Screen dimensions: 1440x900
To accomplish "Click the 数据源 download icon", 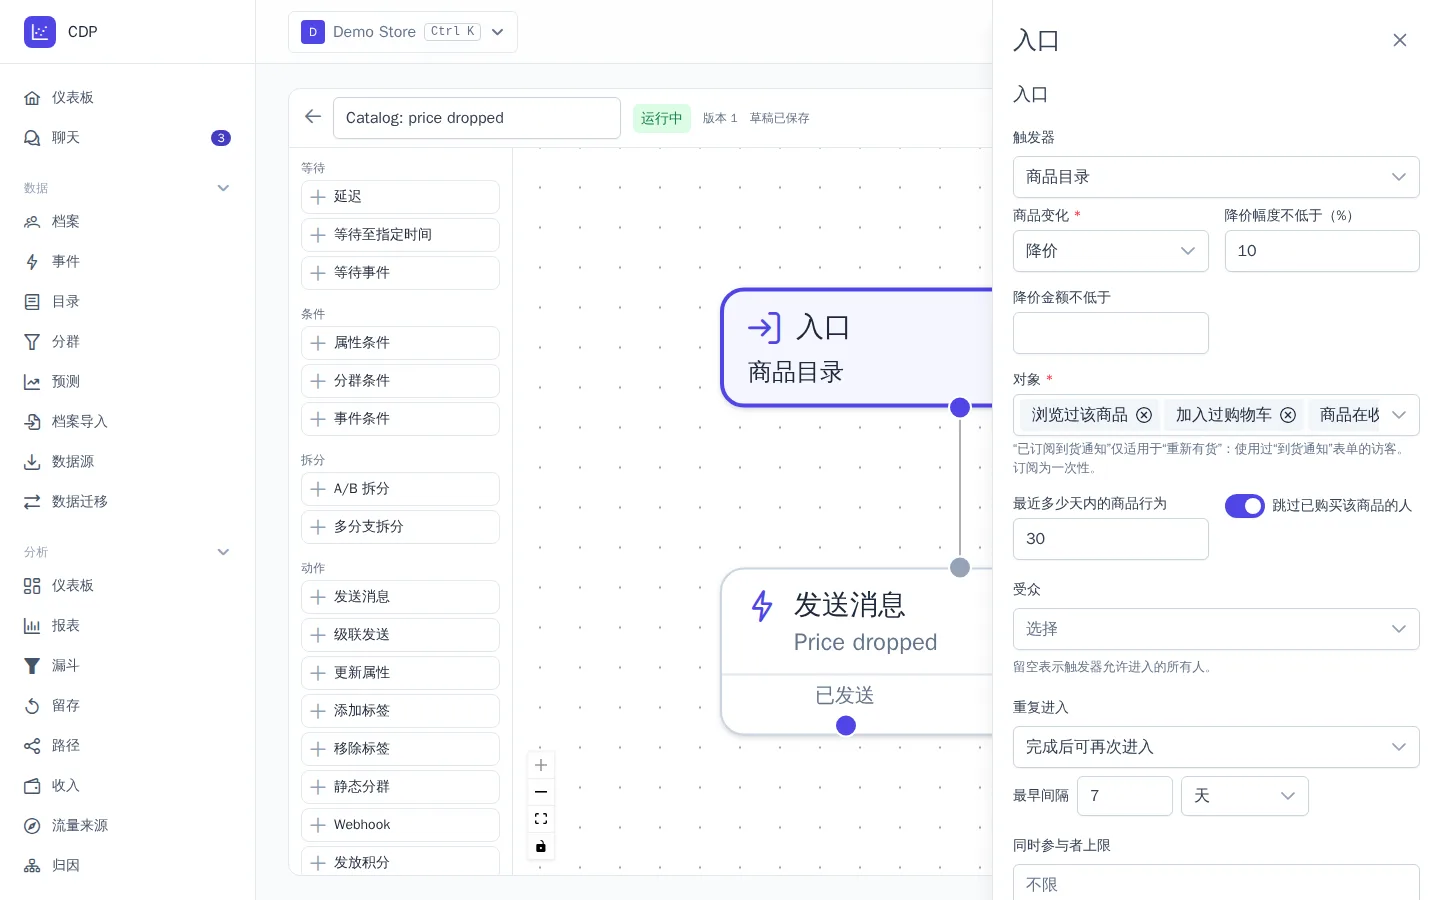I will point(32,462).
